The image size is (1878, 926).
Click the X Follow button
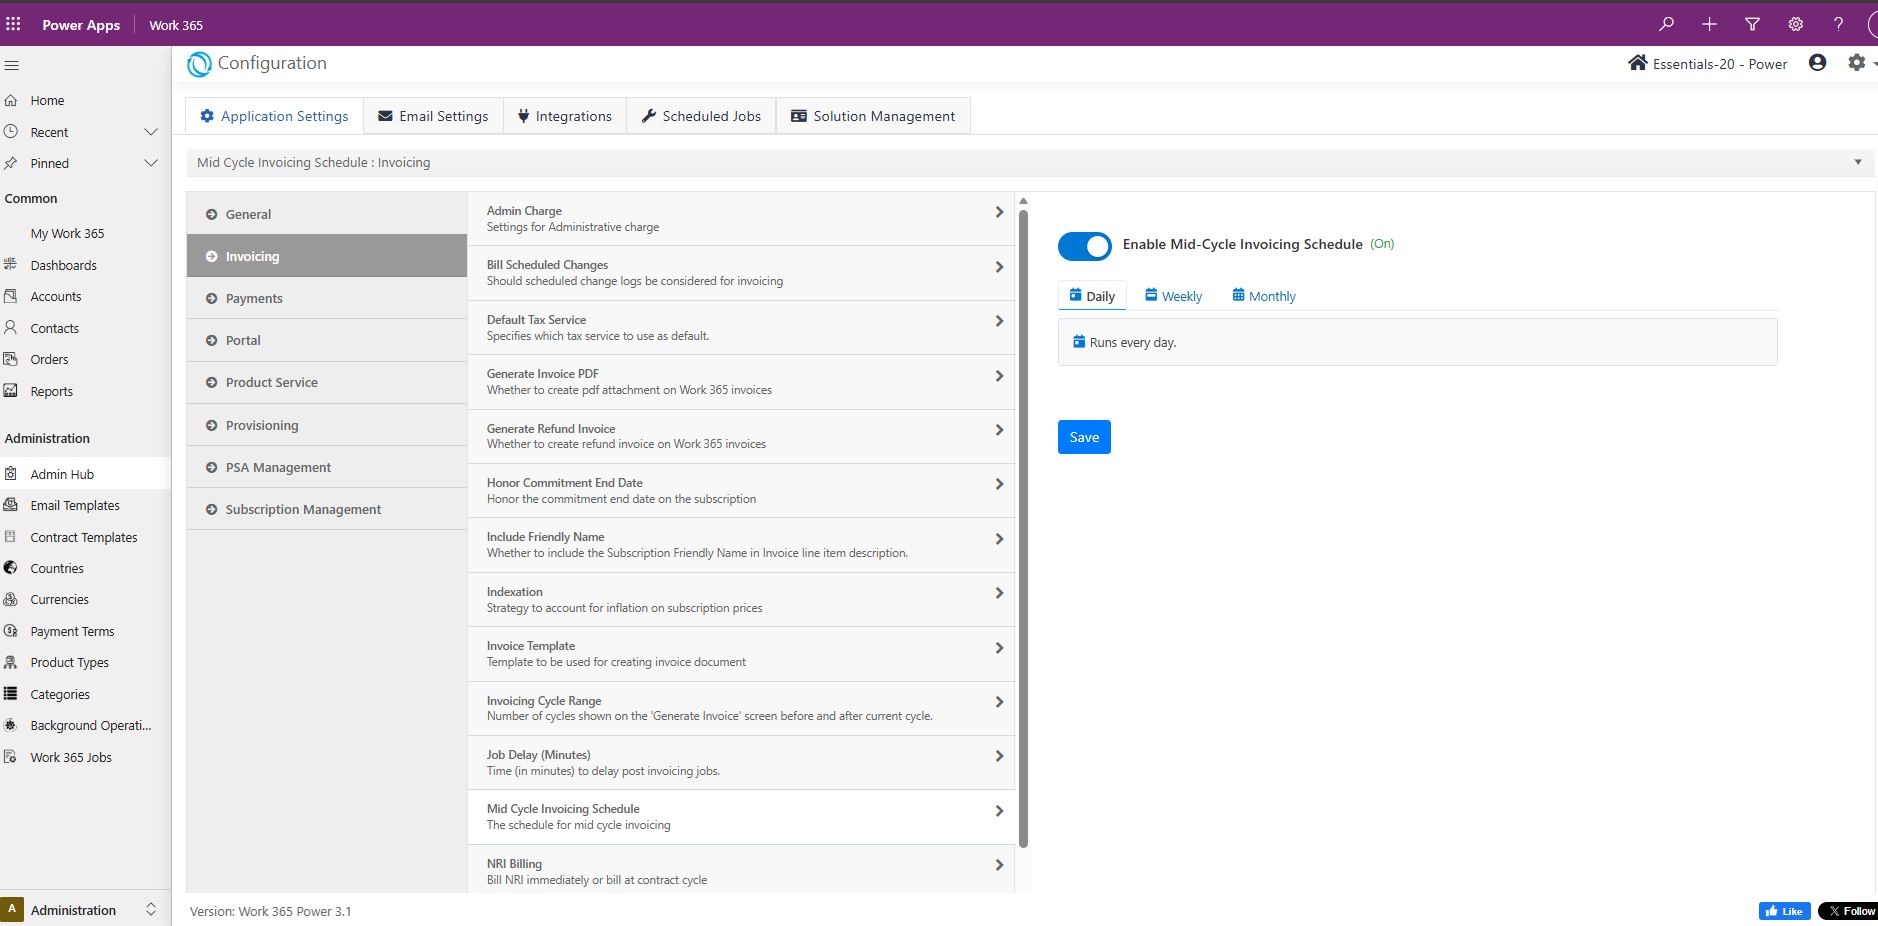[x=1848, y=911]
